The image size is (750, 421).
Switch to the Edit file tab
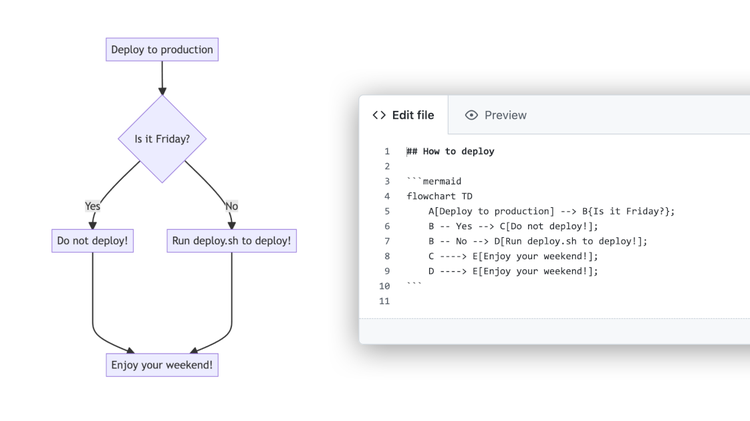click(403, 115)
